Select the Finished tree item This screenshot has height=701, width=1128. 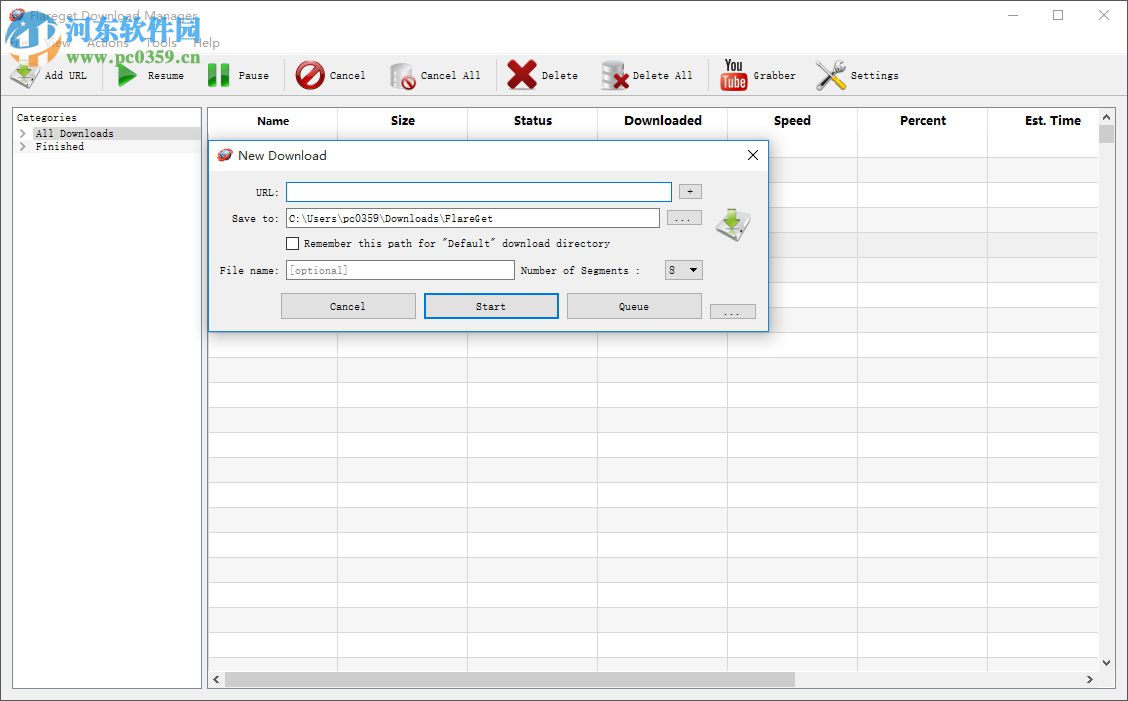point(60,146)
